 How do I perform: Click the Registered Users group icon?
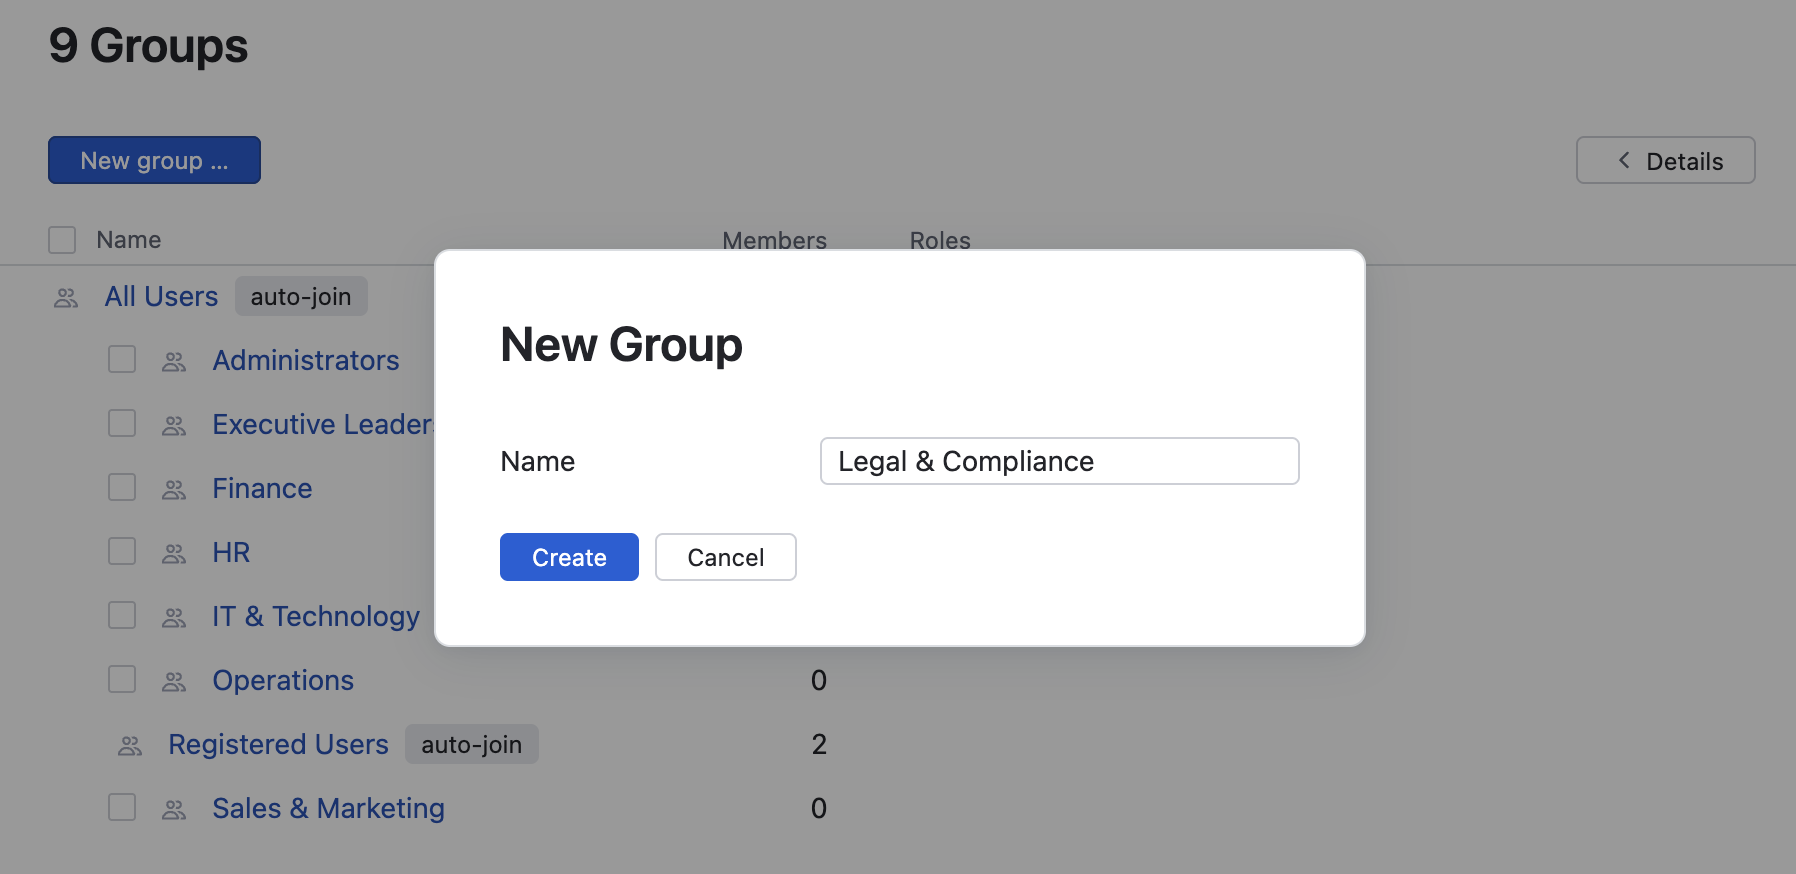[130, 746]
